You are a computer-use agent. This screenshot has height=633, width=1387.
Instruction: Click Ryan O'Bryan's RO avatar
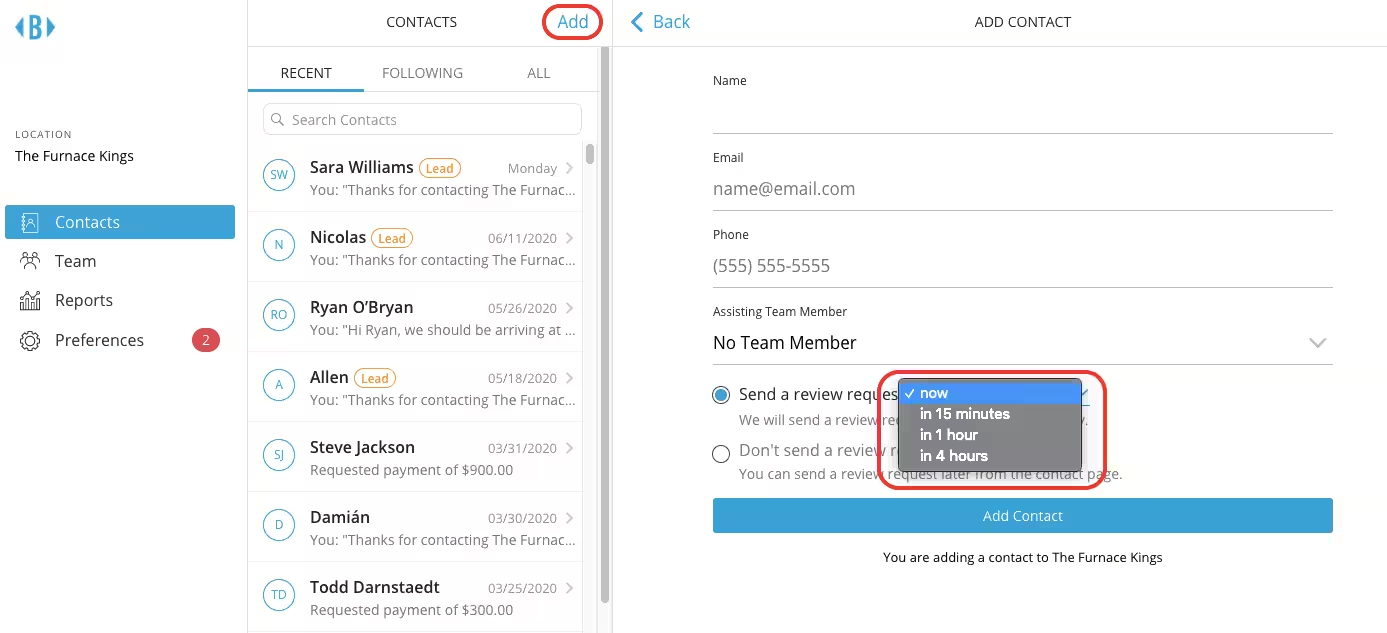click(279, 315)
